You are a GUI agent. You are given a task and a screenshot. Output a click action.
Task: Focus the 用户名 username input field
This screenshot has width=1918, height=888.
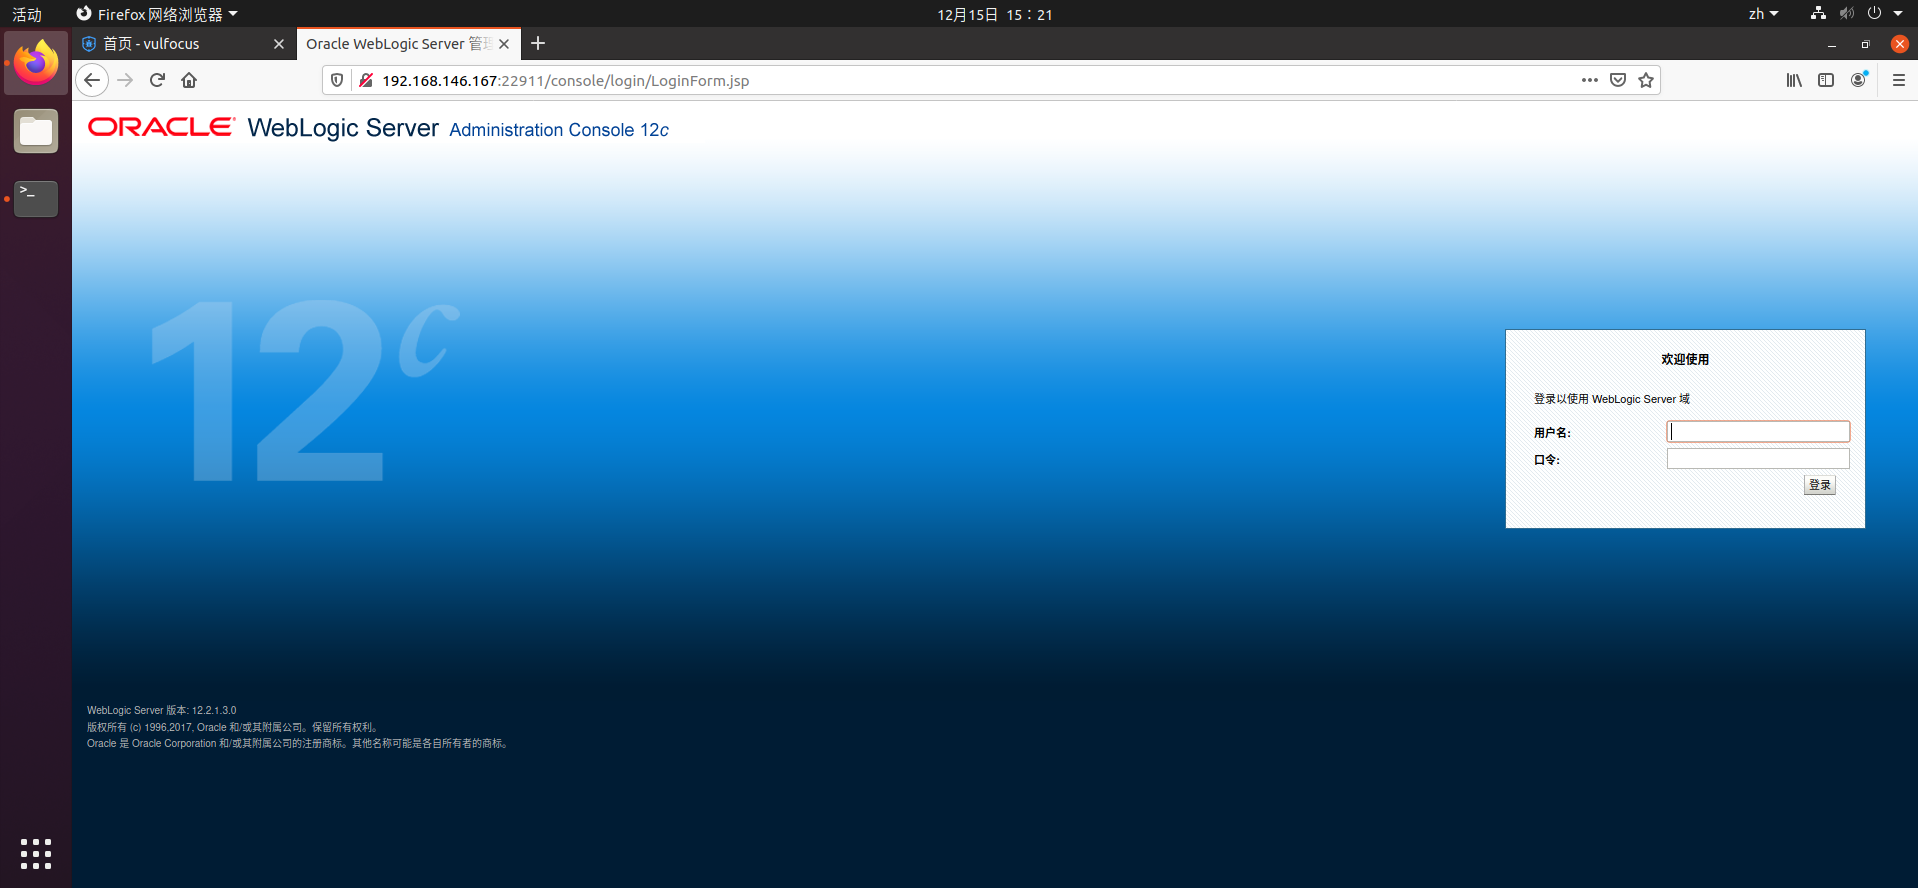tap(1758, 431)
